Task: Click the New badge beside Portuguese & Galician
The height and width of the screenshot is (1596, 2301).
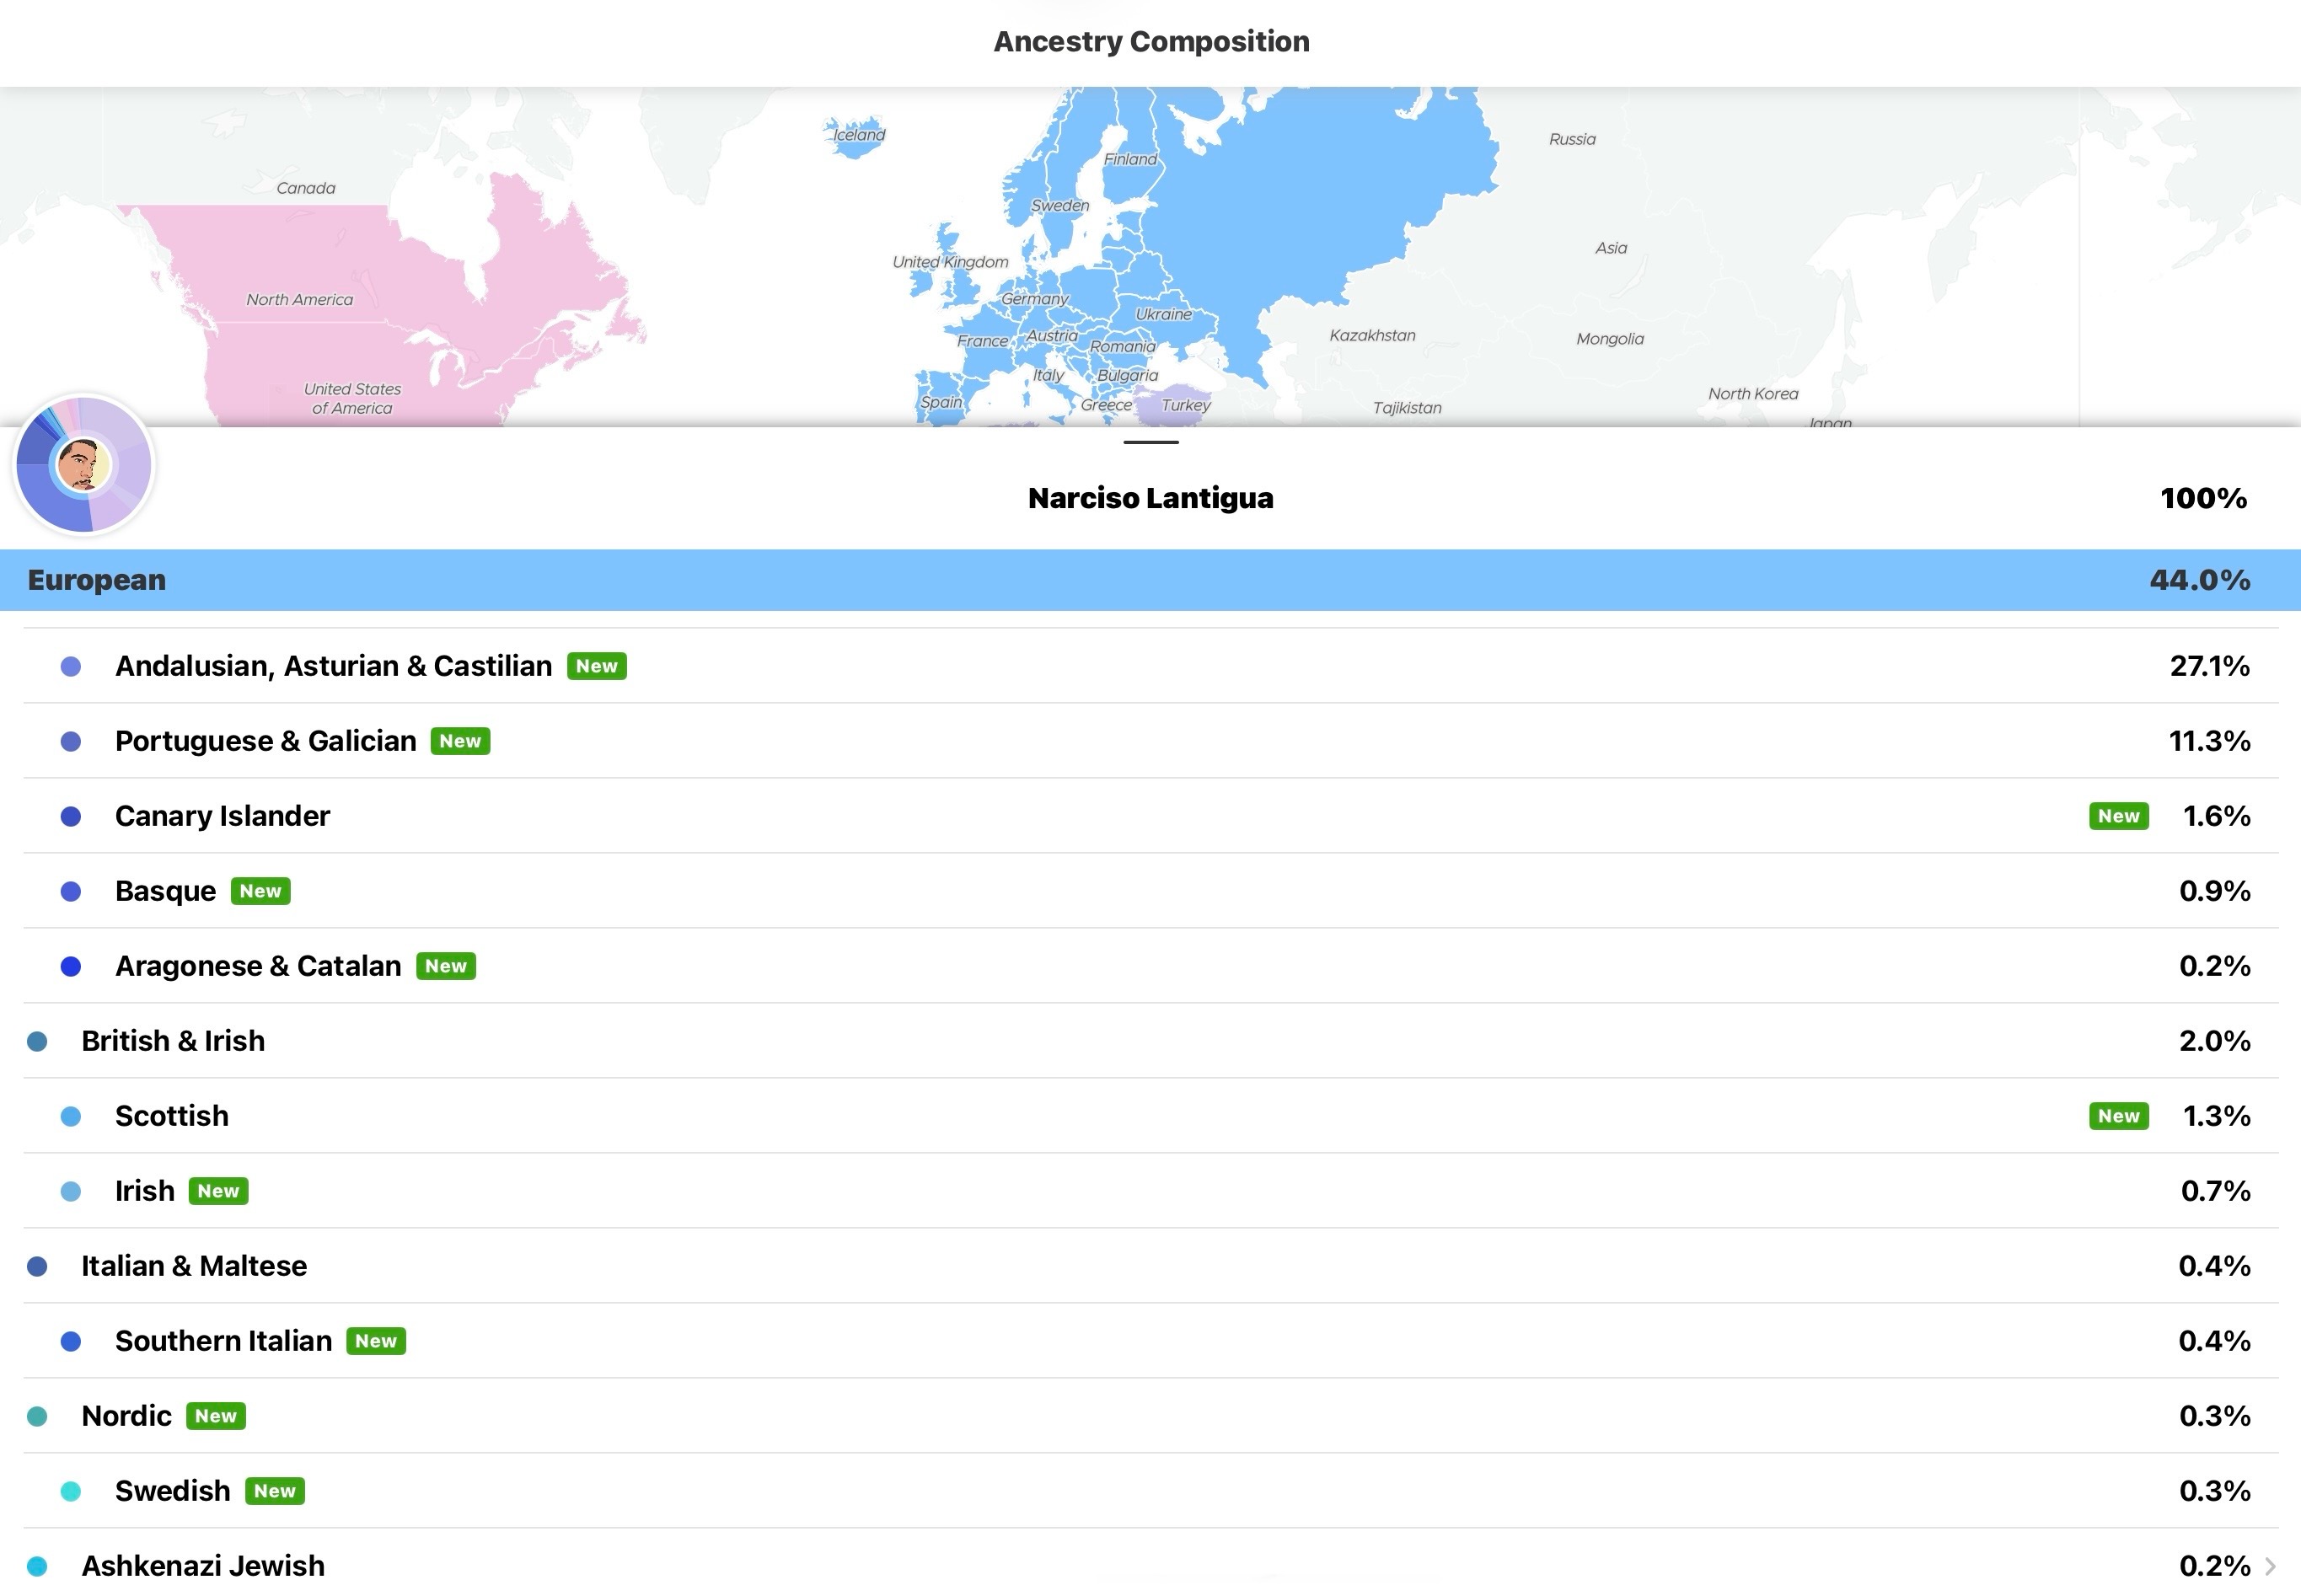Action: click(x=460, y=741)
